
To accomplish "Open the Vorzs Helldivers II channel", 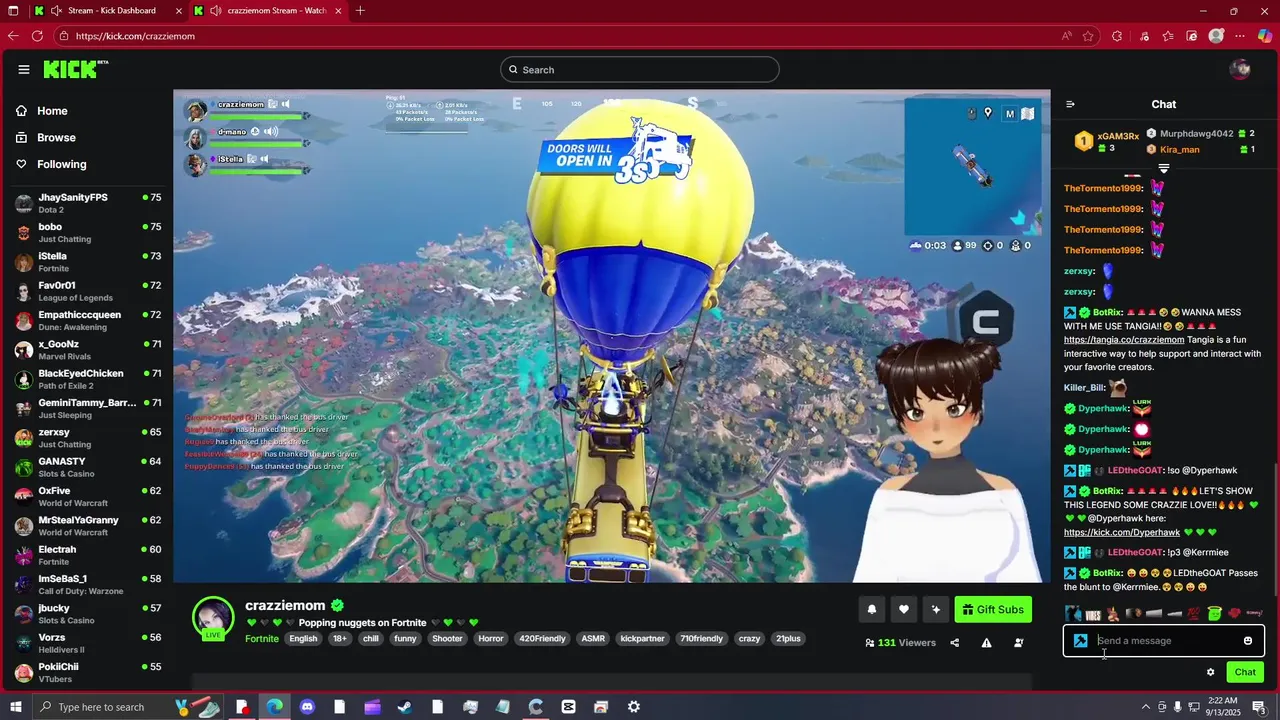I will pyautogui.click(x=87, y=643).
